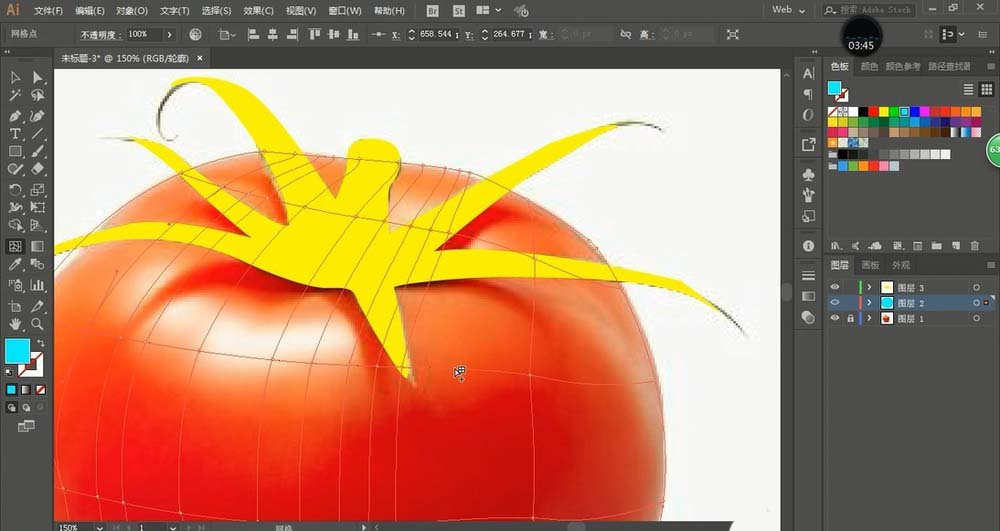Open the Symbols panel club icon
Image resolution: width=1000 pixels, height=531 pixels.
(808, 175)
